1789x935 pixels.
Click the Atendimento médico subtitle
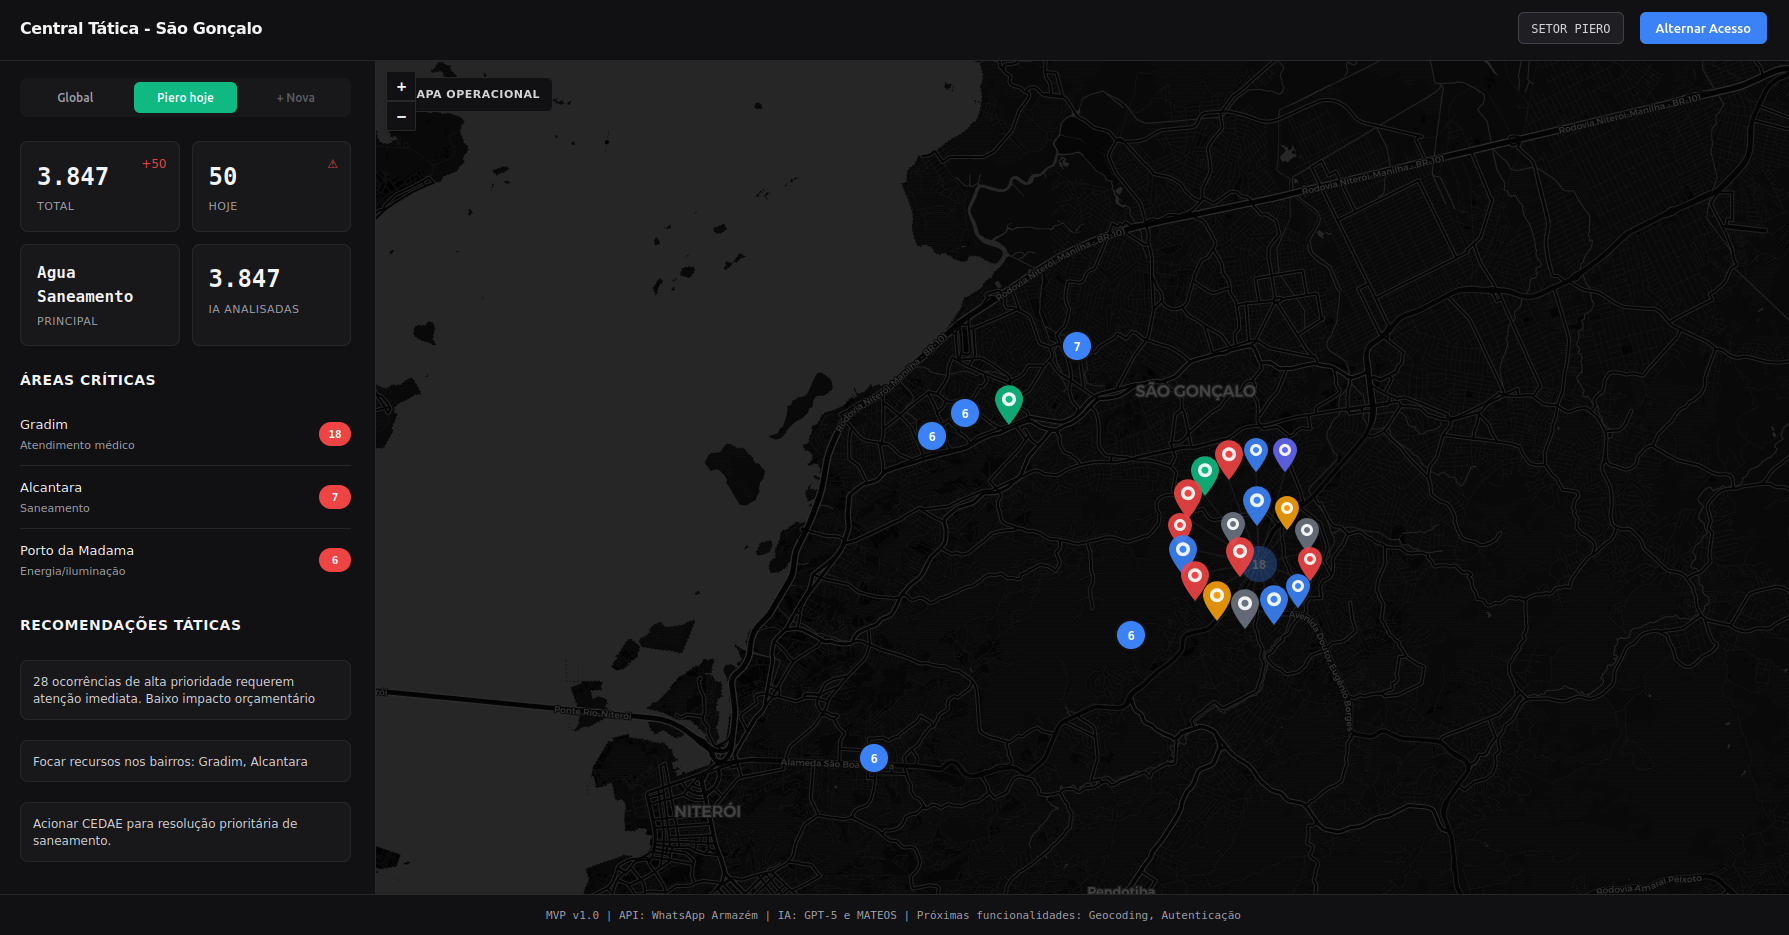pos(77,445)
